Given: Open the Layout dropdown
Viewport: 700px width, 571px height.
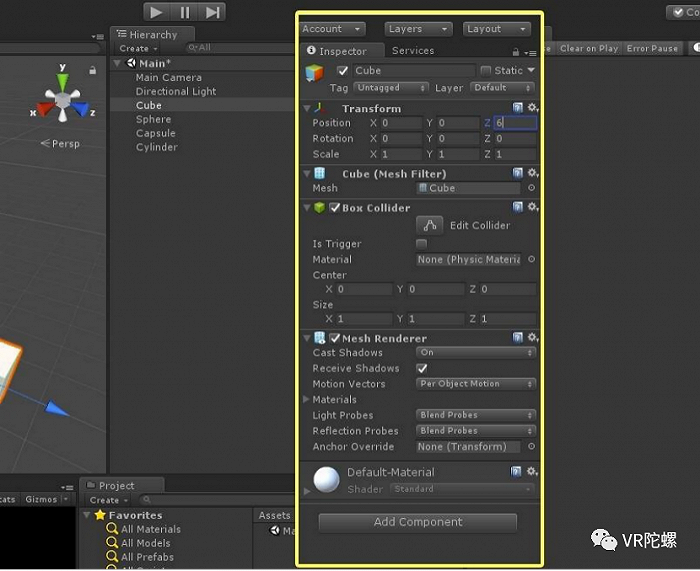Looking at the screenshot, I should tap(497, 29).
